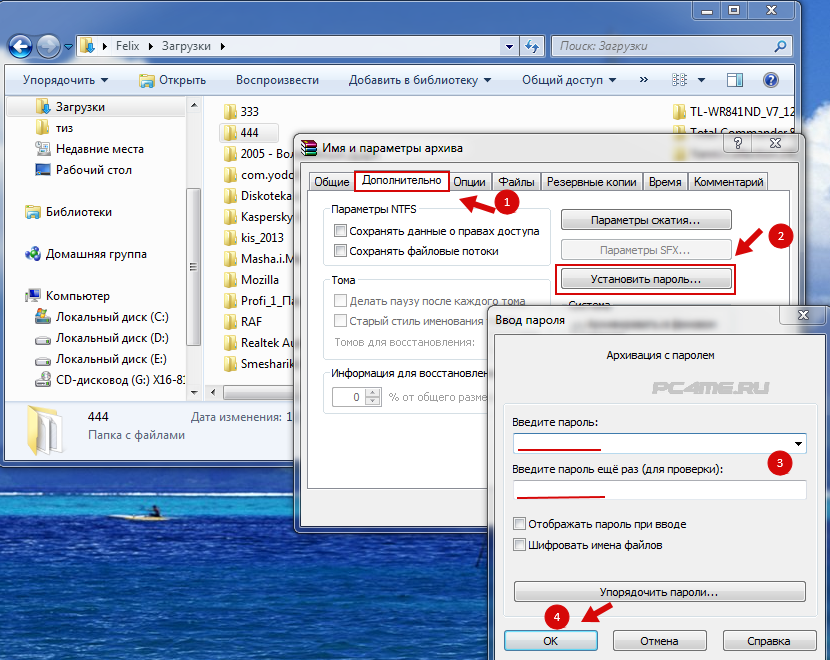Click the Открыть toolbar button

click(x=173, y=80)
